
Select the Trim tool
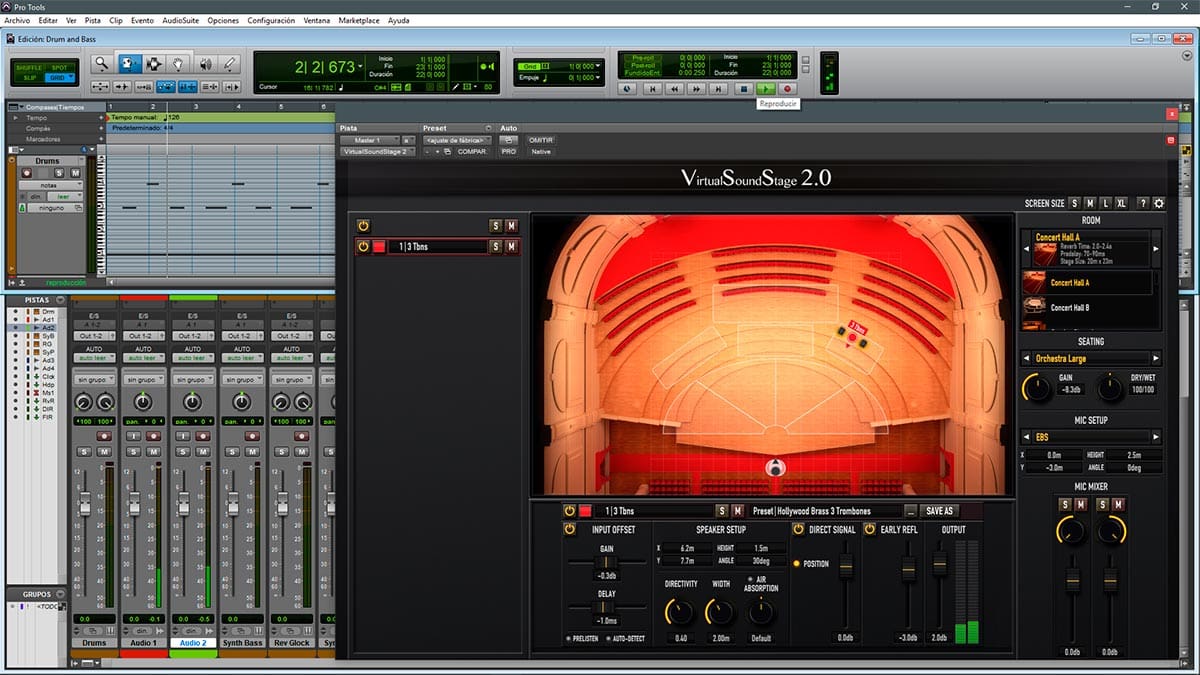tap(129, 63)
